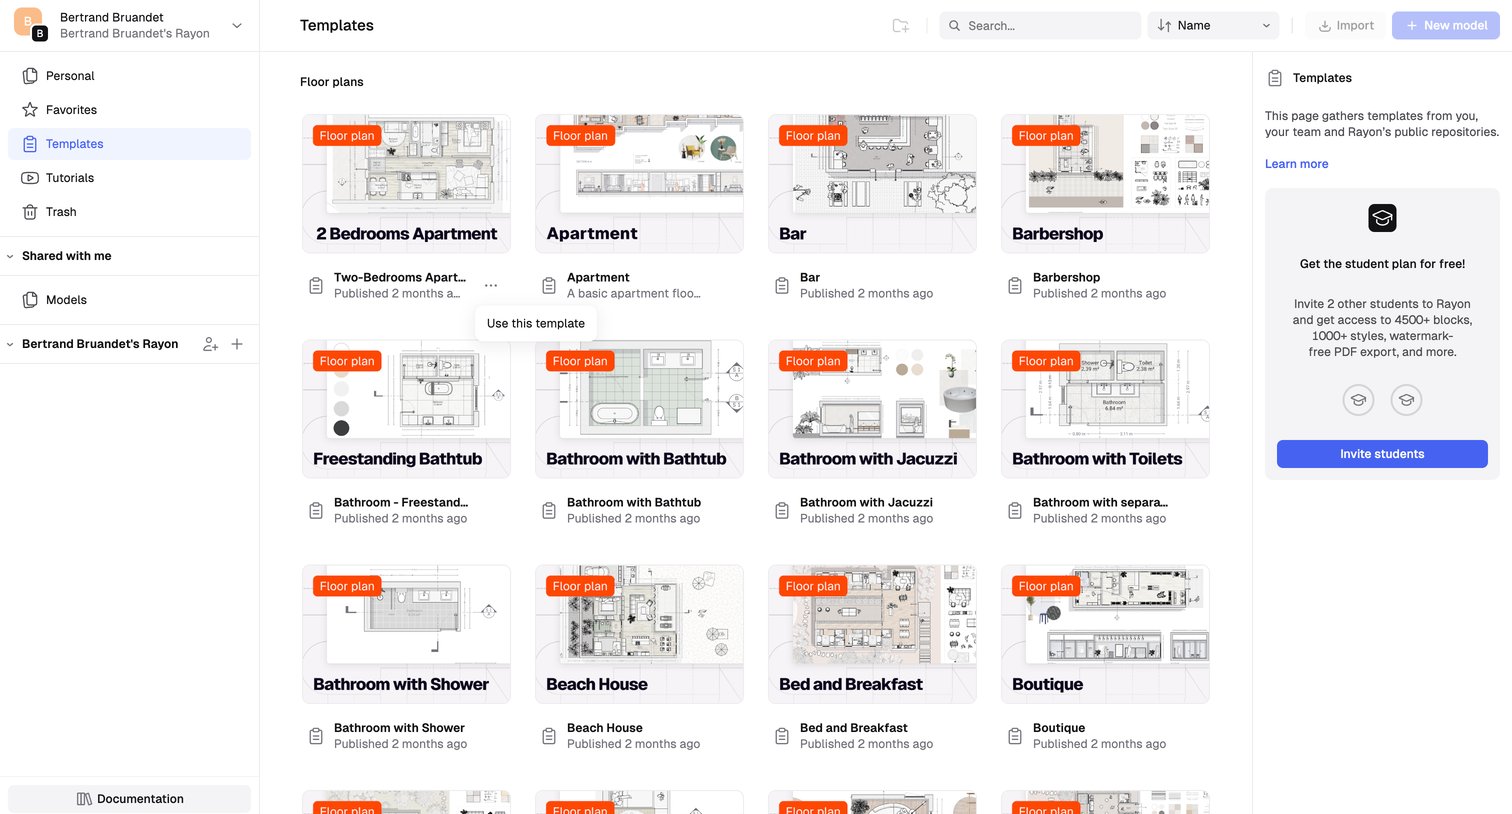Click the template icon beside Bathroom - Freestanding
This screenshot has width=1512, height=814.
click(x=316, y=511)
